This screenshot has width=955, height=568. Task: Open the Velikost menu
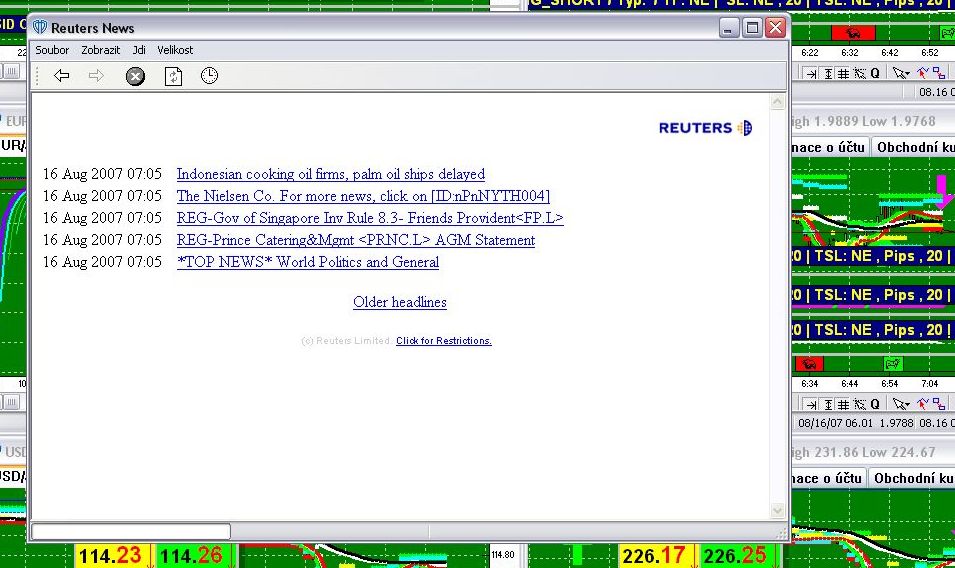pos(175,50)
